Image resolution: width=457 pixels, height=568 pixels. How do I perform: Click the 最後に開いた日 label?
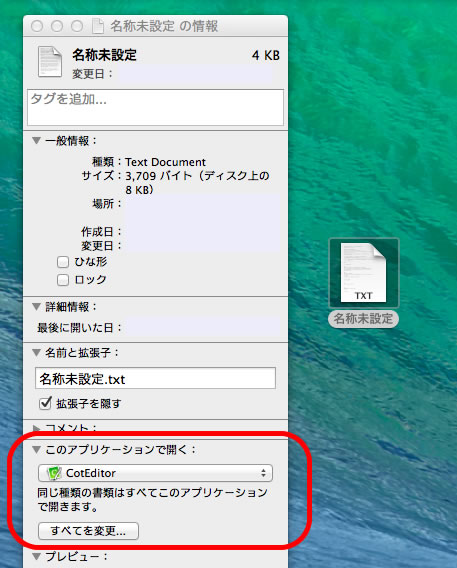pyautogui.click(x=79, y=328)
